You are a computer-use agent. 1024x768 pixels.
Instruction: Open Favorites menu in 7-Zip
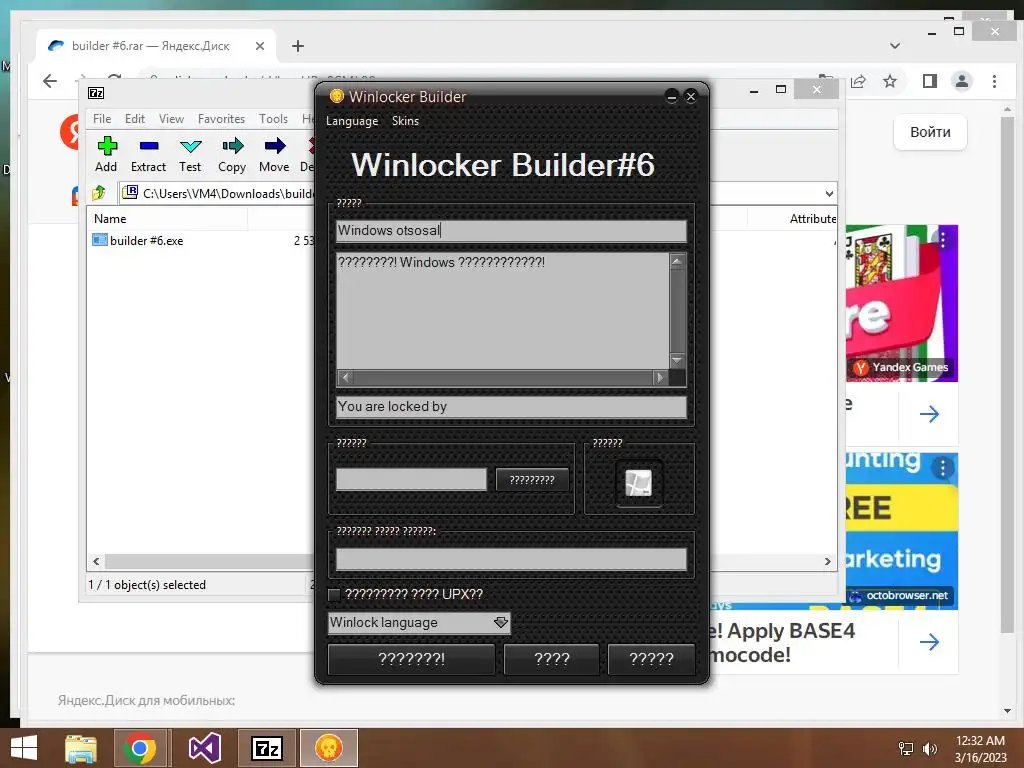click(221, 119)
